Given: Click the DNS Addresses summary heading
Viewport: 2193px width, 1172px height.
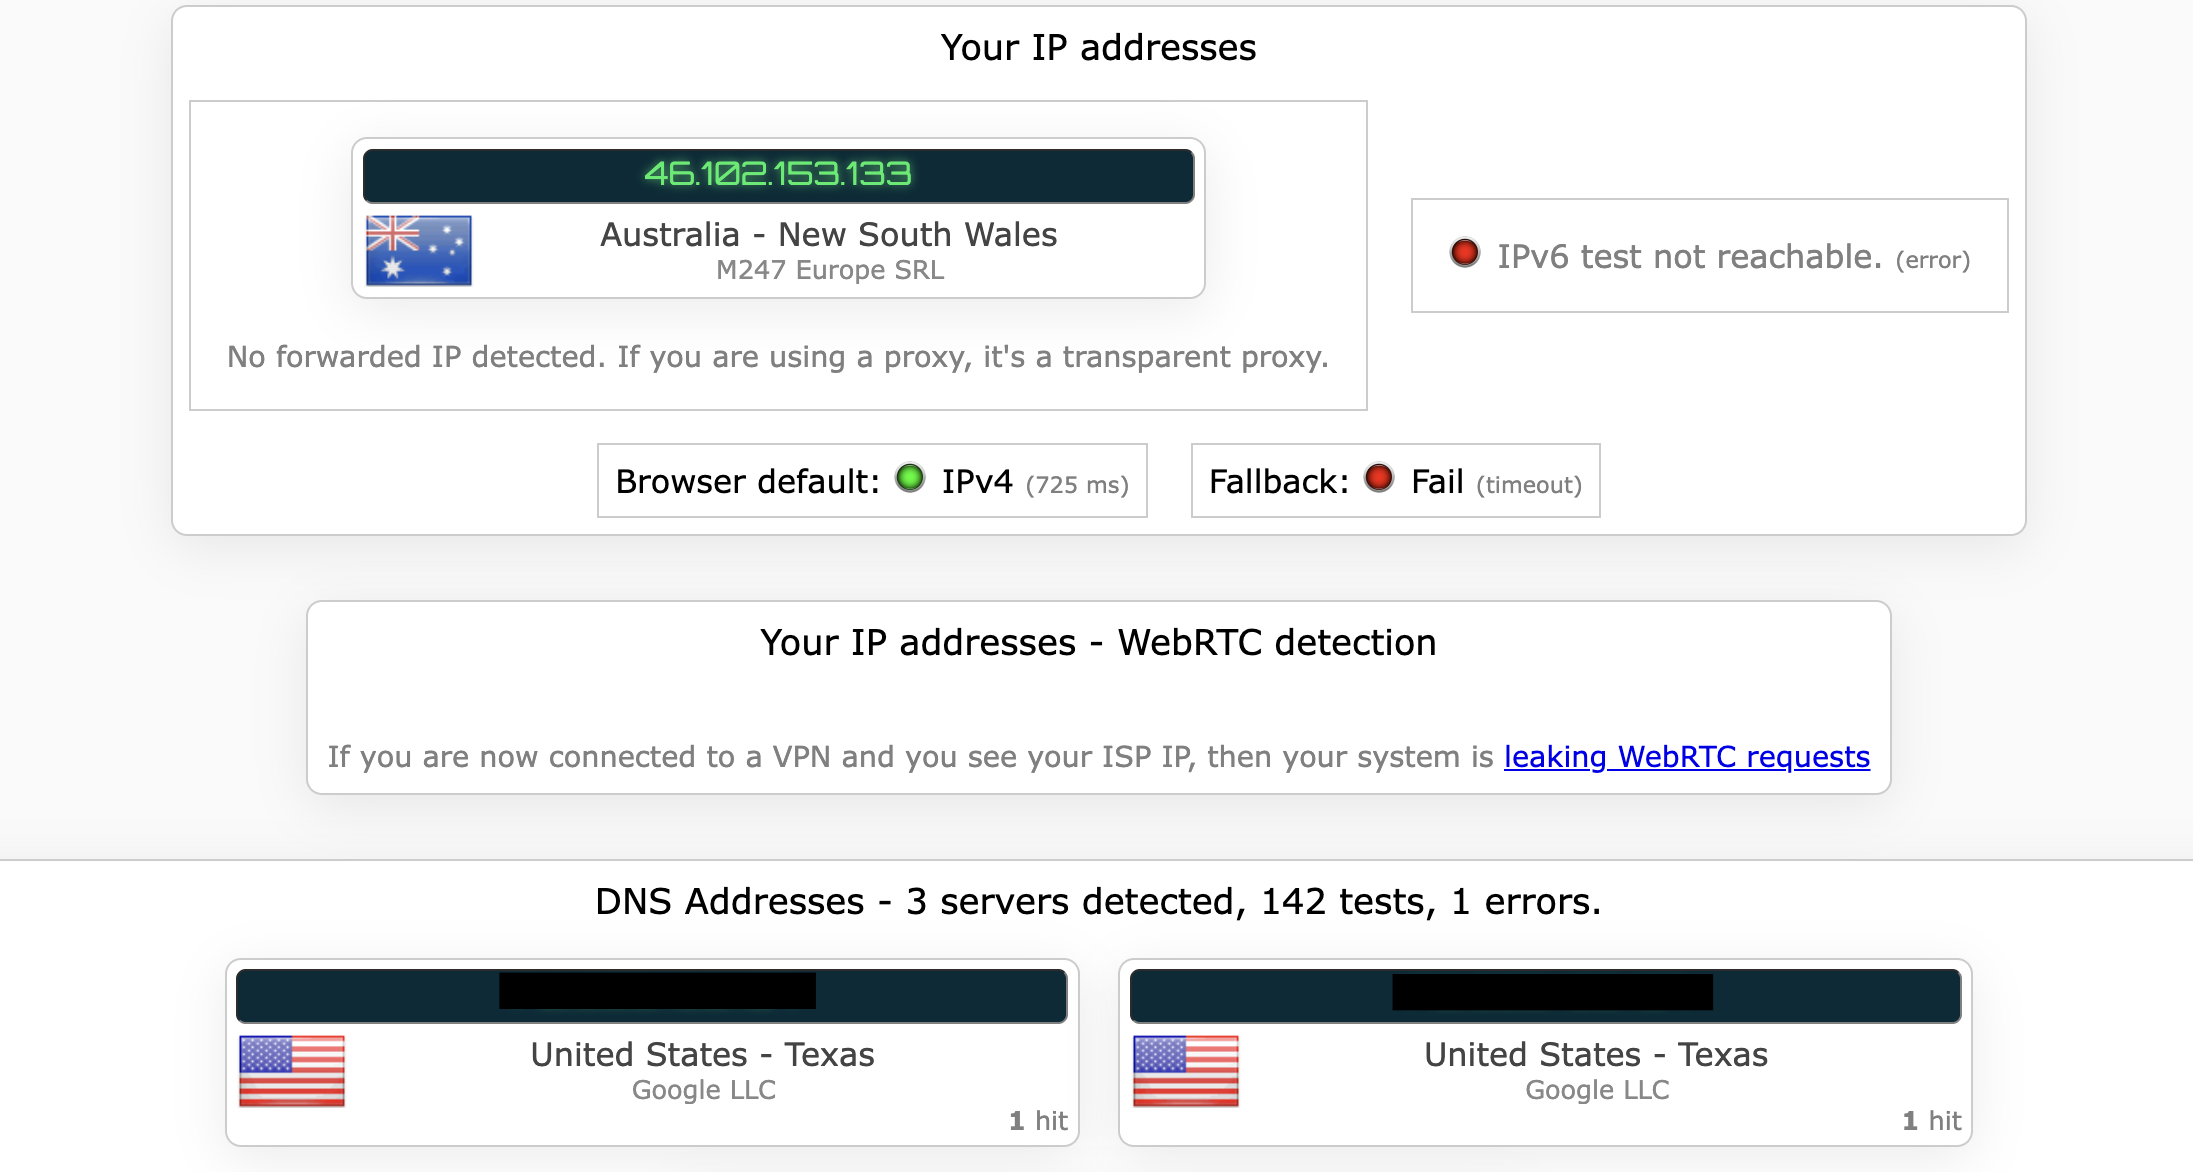Looking at the screenshot, I should (x=1096, y=900).
